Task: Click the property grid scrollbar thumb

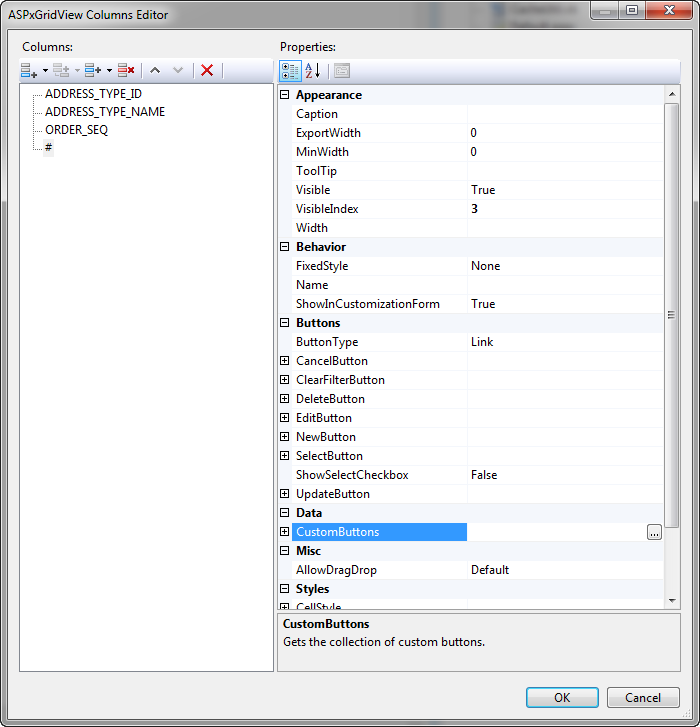Action: pos(671,315)
